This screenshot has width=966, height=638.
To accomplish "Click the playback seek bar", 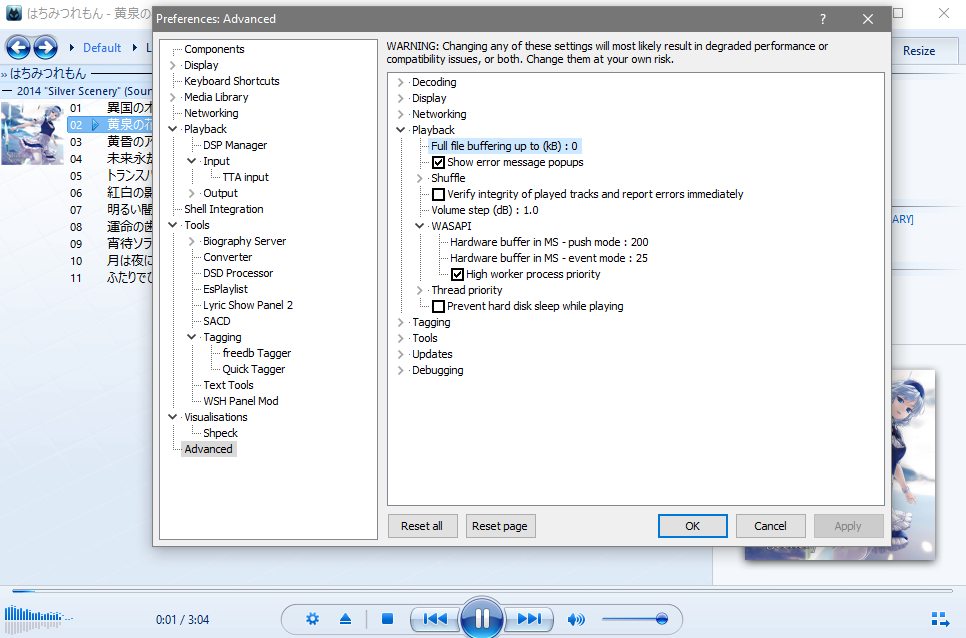I will (482, 591).
